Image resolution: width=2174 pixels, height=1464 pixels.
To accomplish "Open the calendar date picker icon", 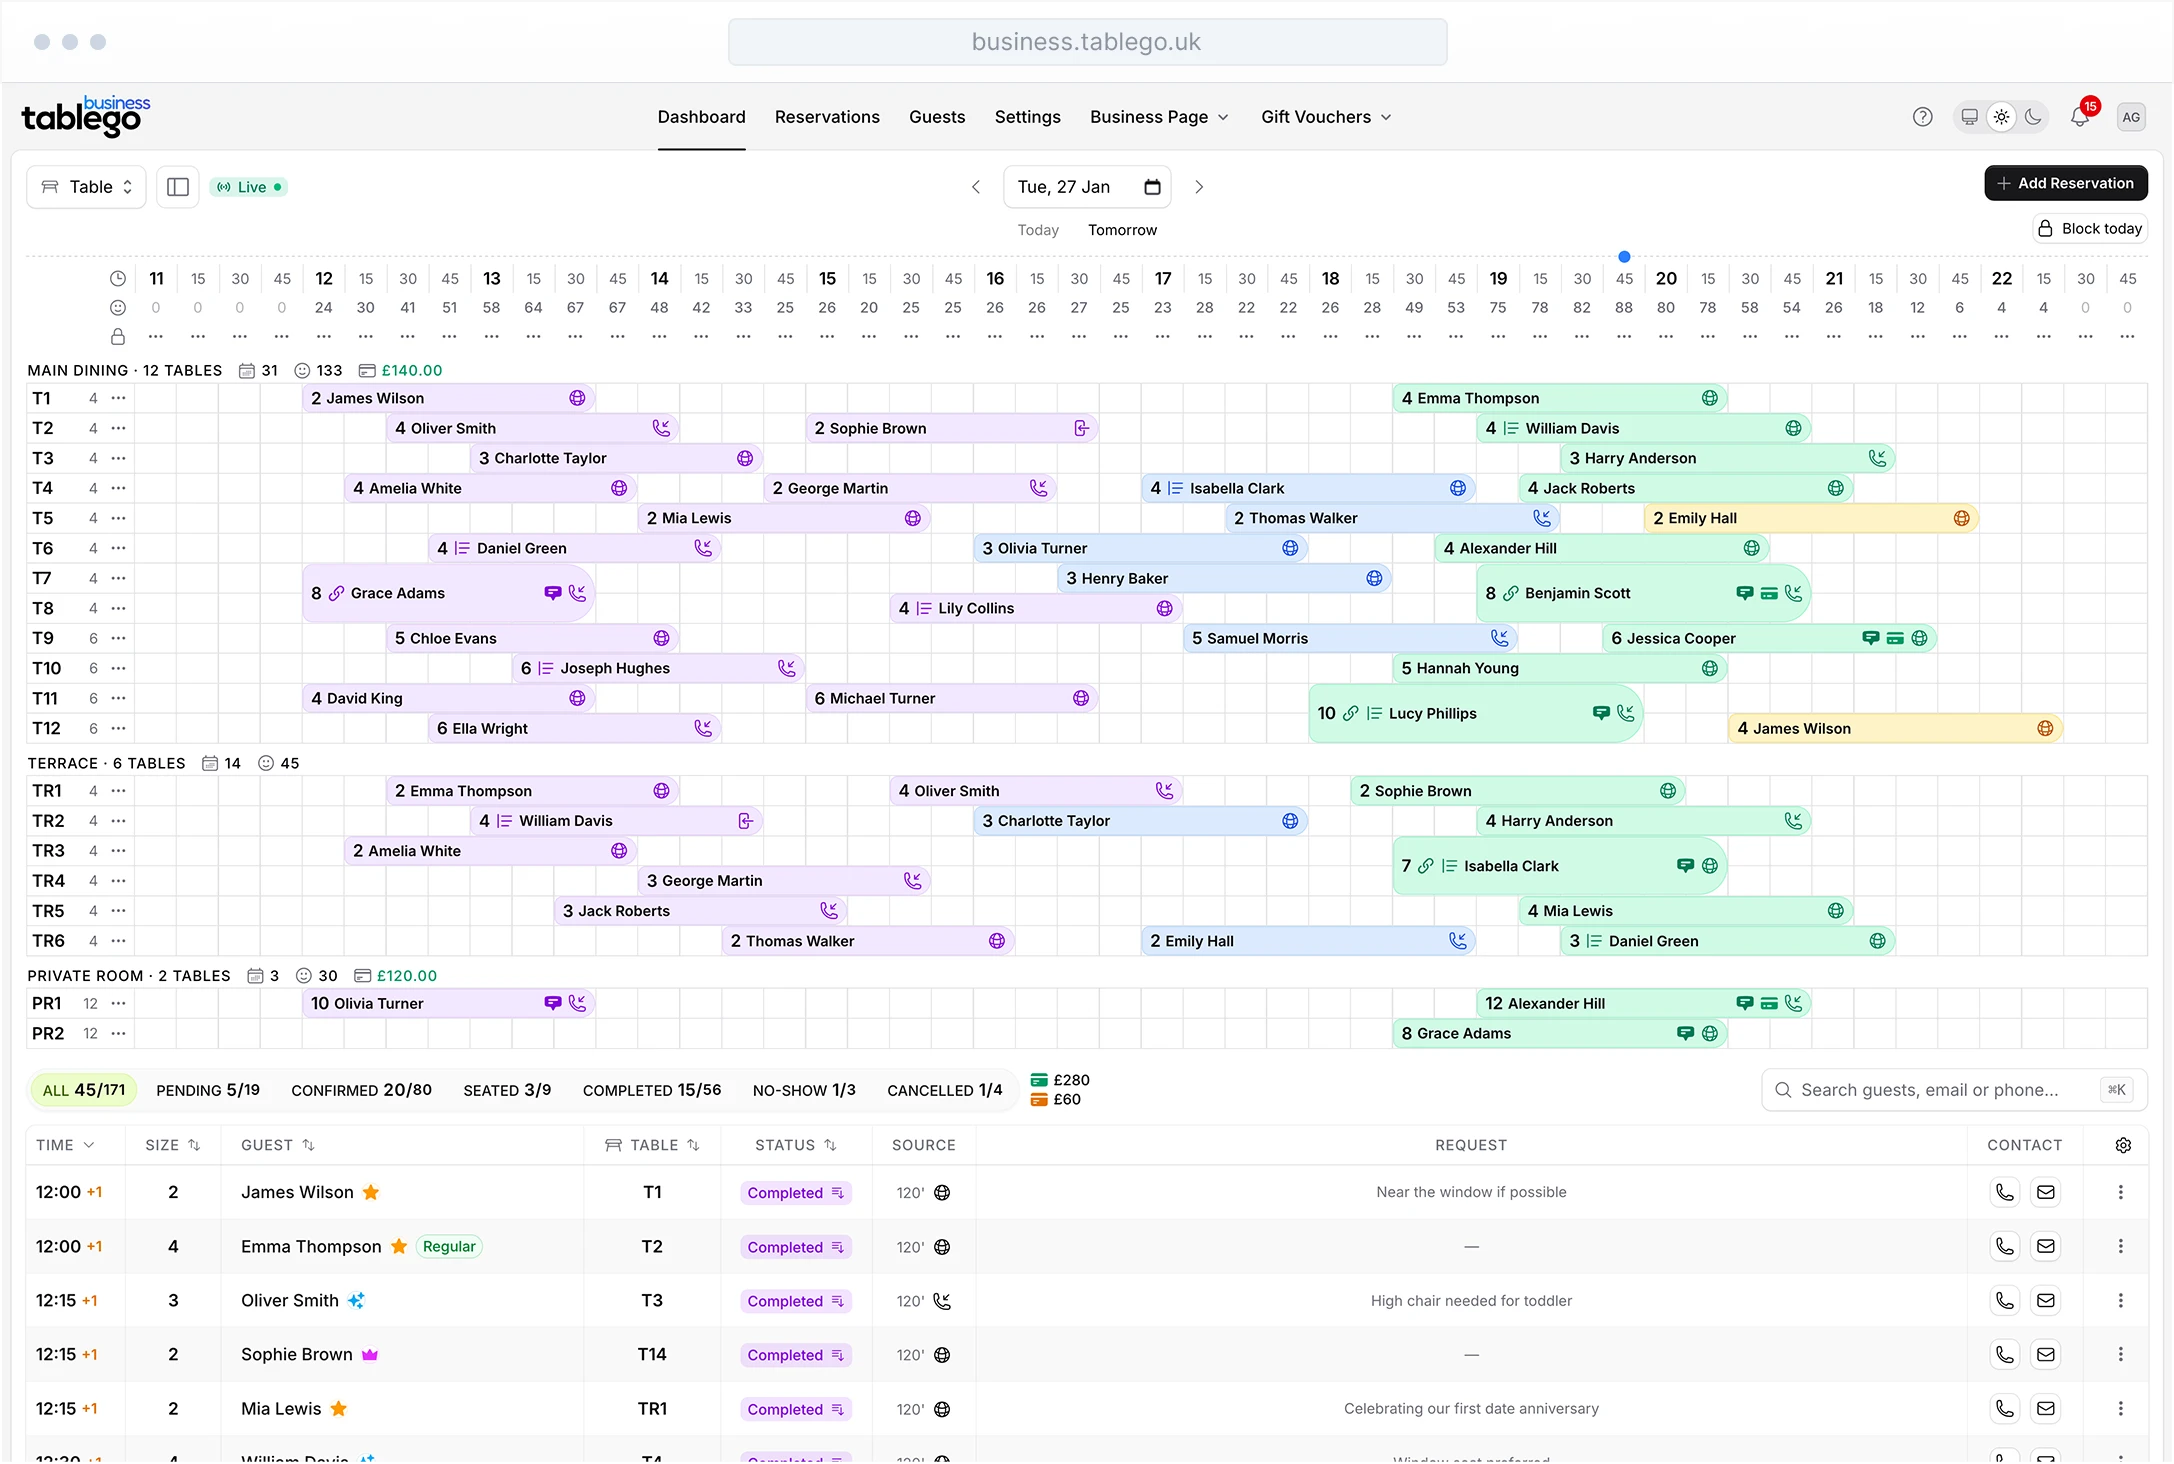I will click(x=1152, y=187).
